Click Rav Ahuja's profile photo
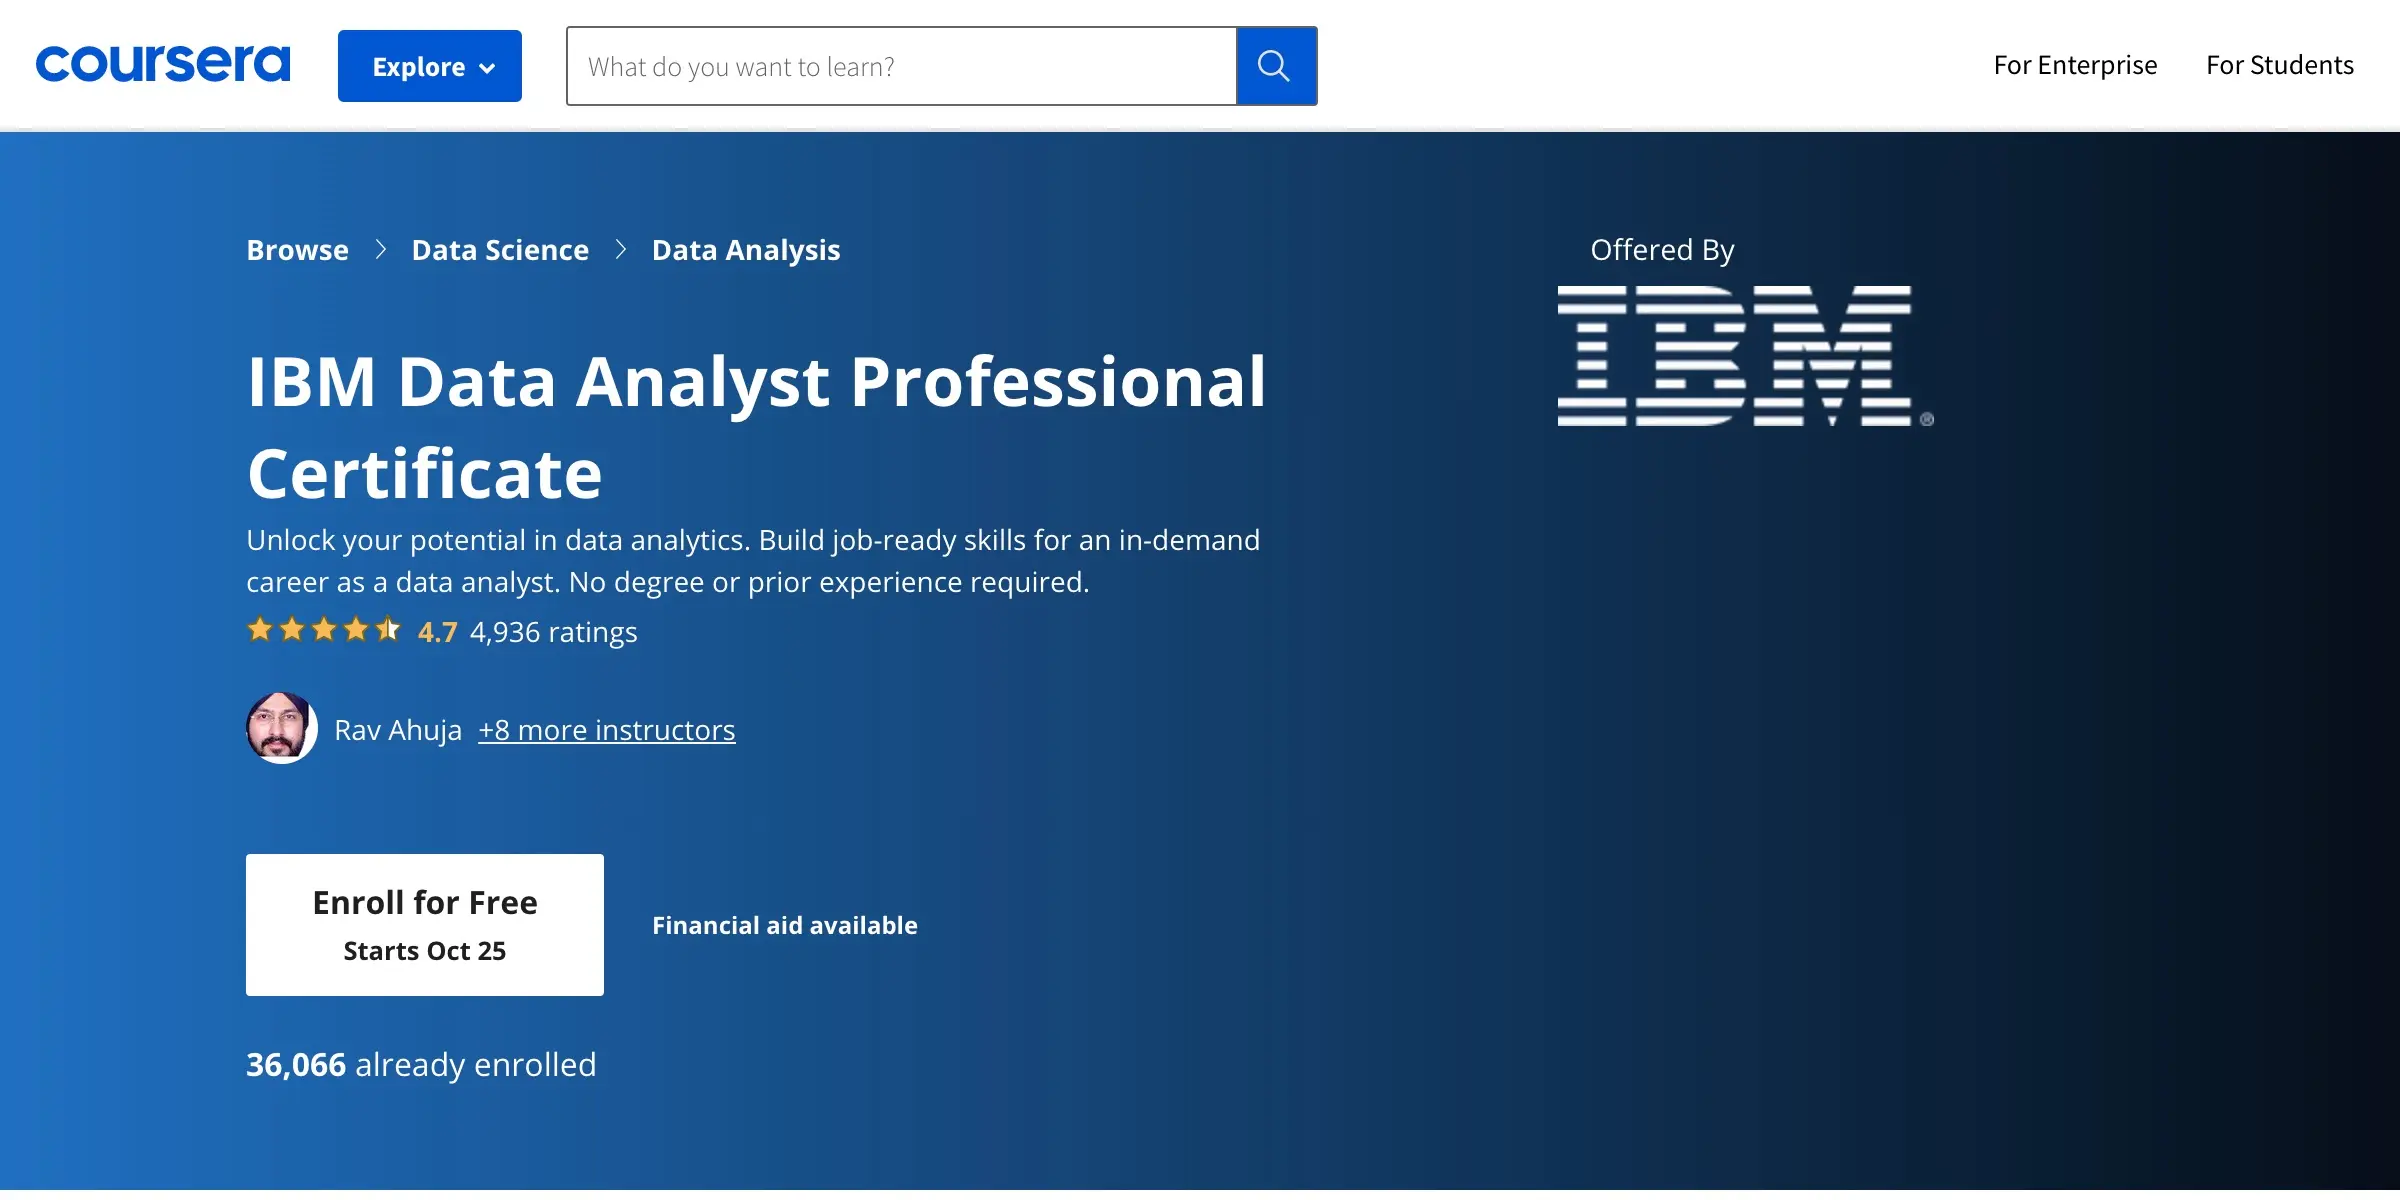The height and width of the screenshot is (1200, 2400). [282, 728]
